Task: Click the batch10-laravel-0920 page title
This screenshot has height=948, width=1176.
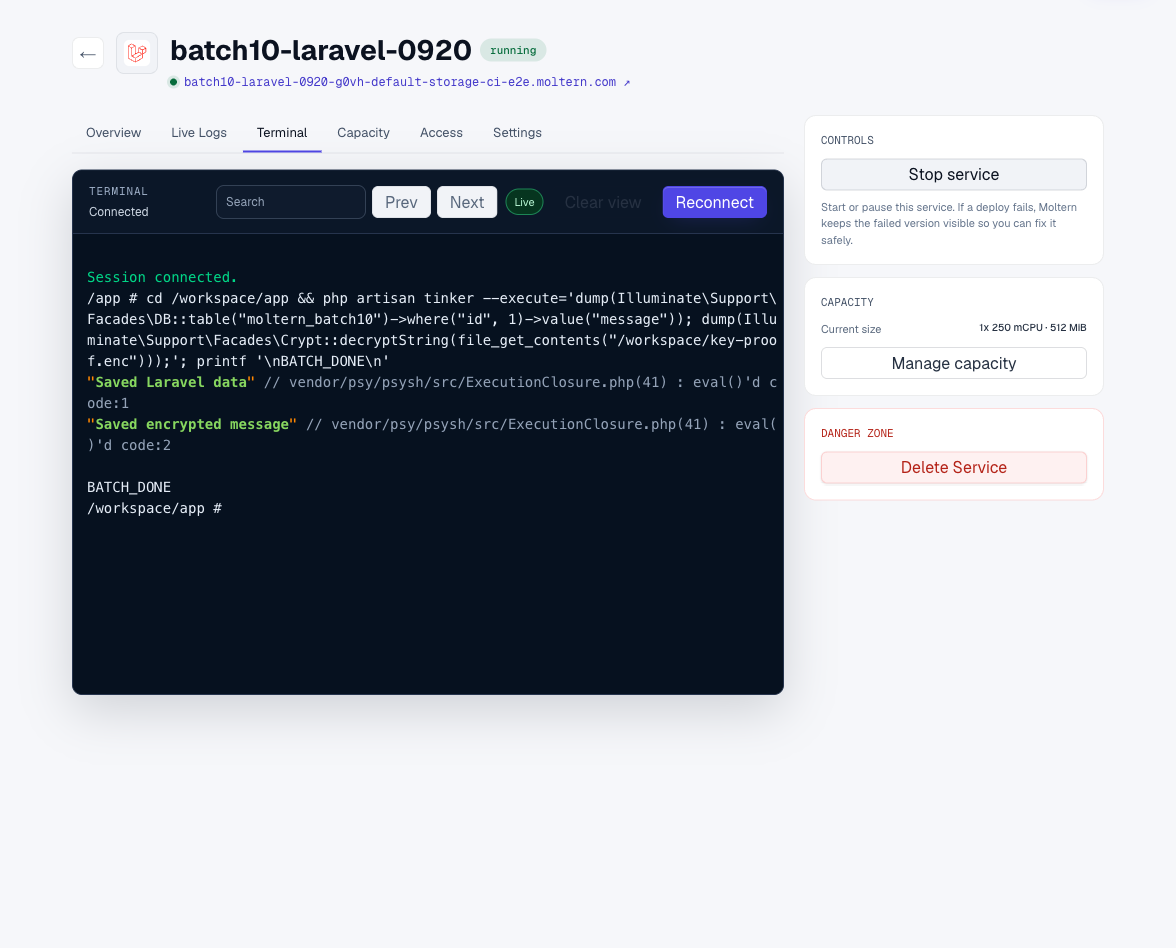Action: (321, 50)
